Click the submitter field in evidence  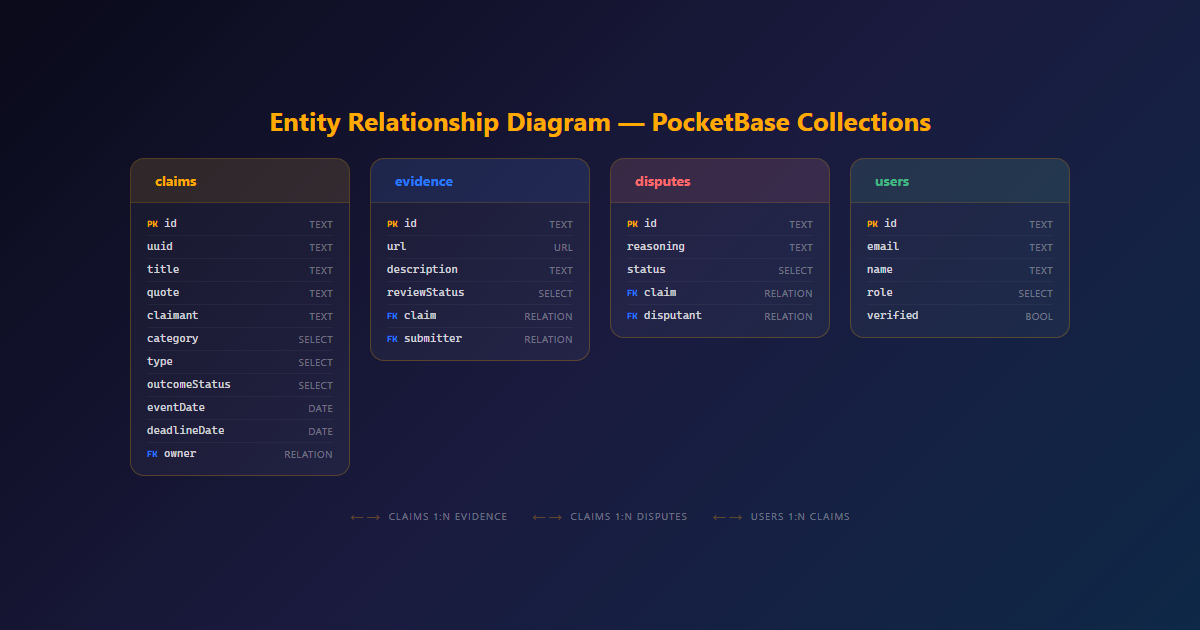pos(480,339)
